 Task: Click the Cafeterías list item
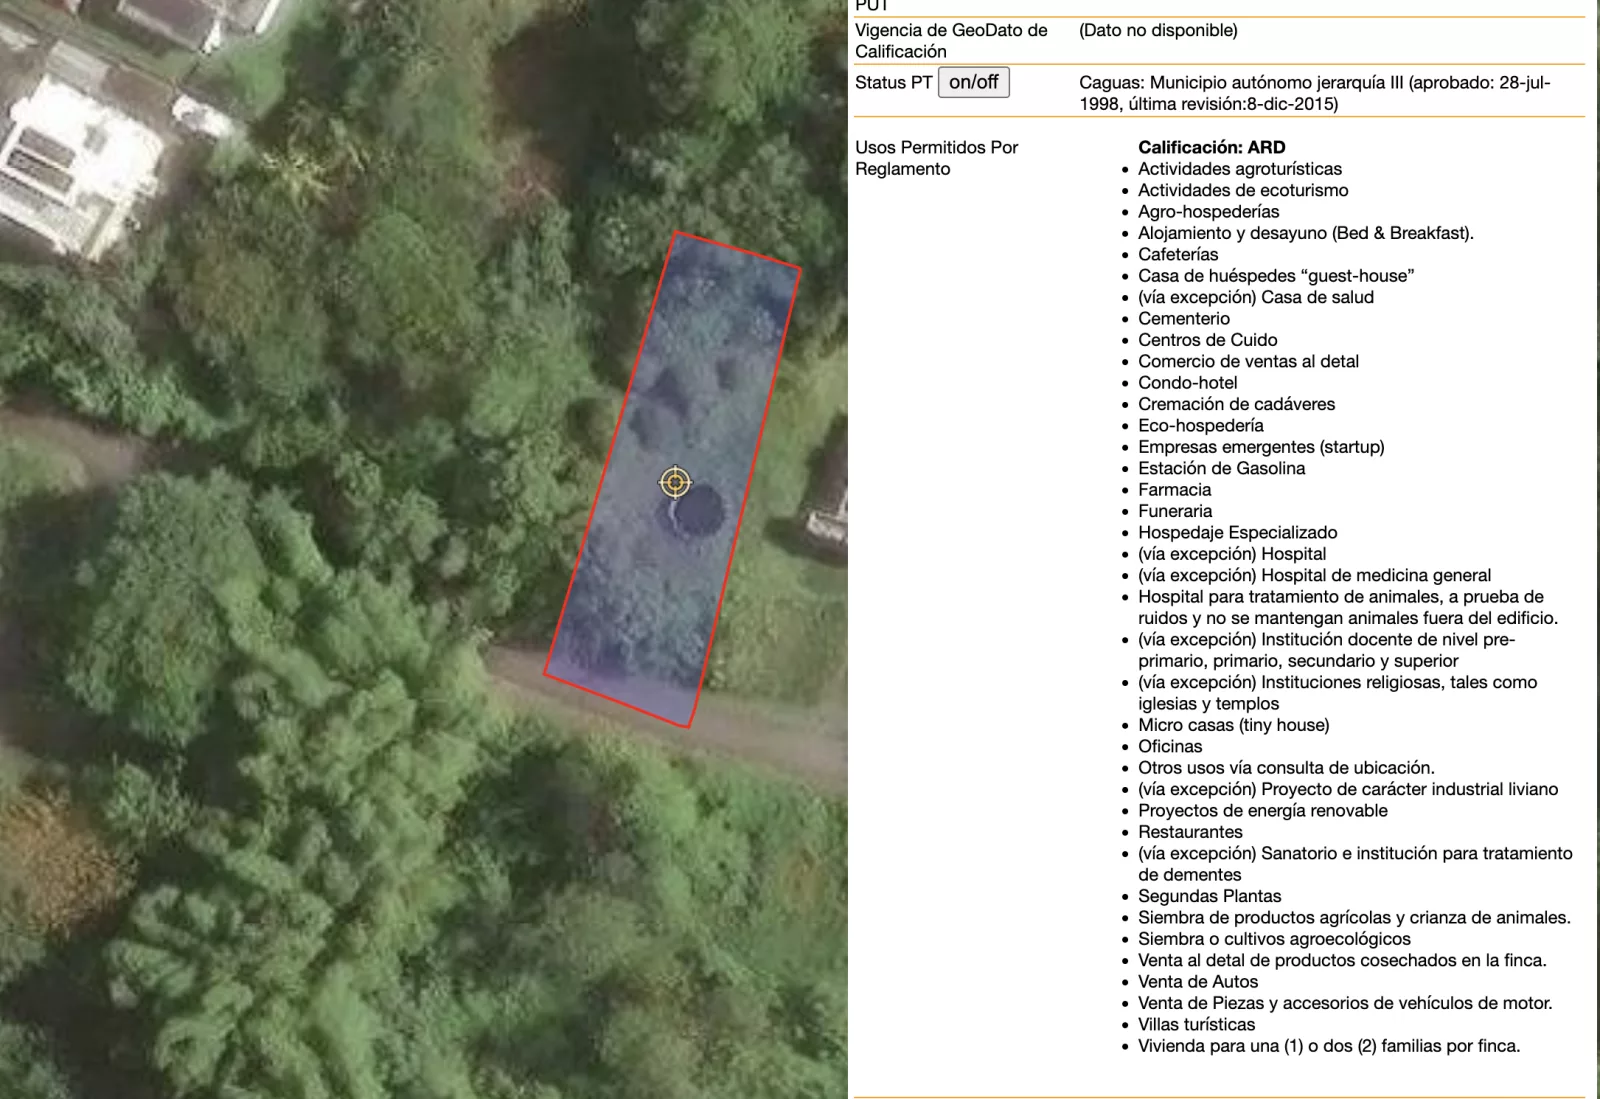(x=1178, y=254)
